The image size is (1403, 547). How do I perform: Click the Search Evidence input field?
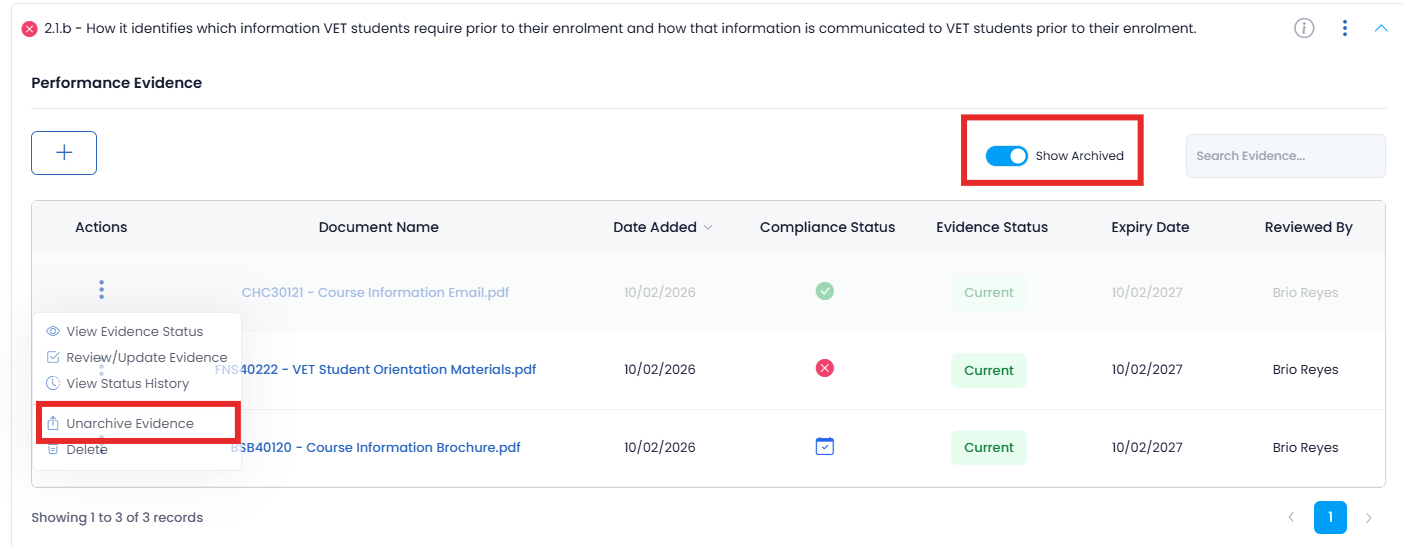tap(1285, 156)
